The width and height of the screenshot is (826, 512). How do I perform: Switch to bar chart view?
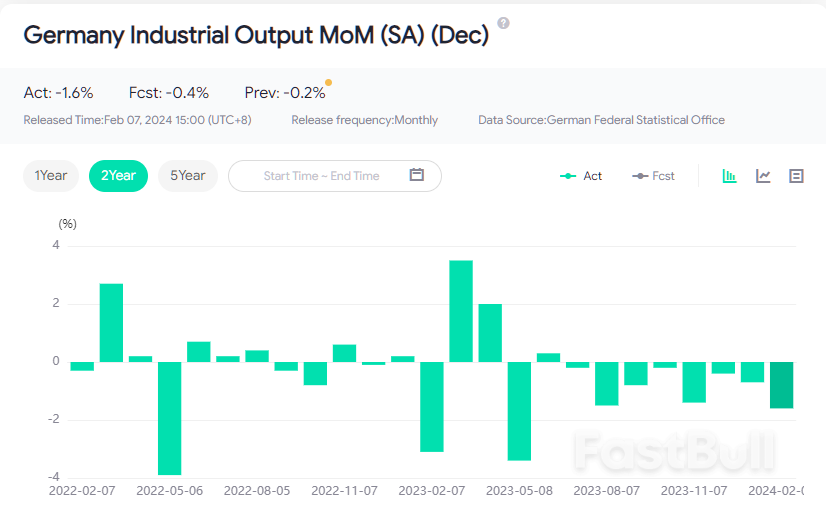pyautogui.click(x=730, y=176)
